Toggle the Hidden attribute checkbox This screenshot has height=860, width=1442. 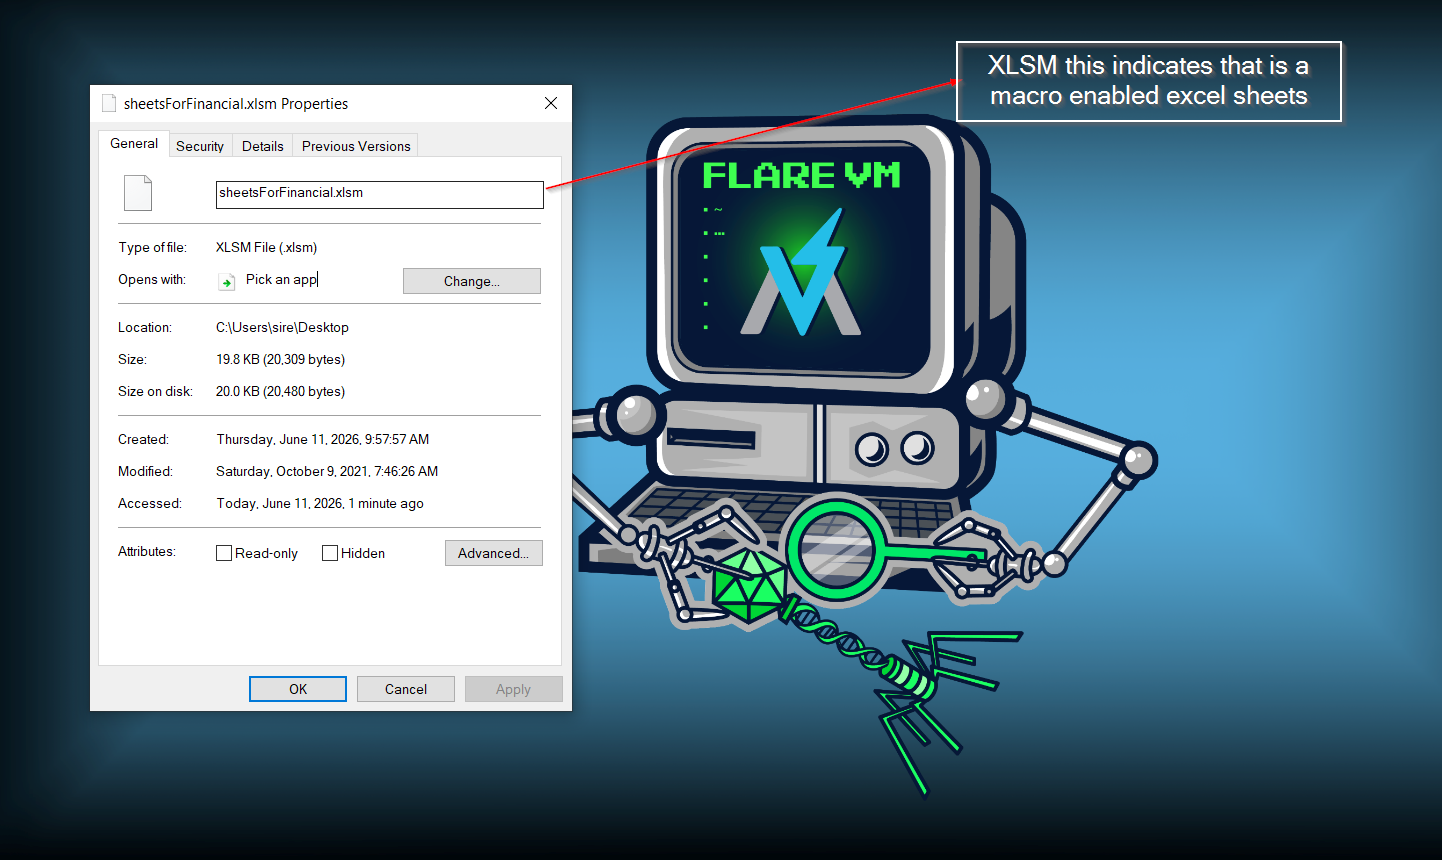click(330, 553)
